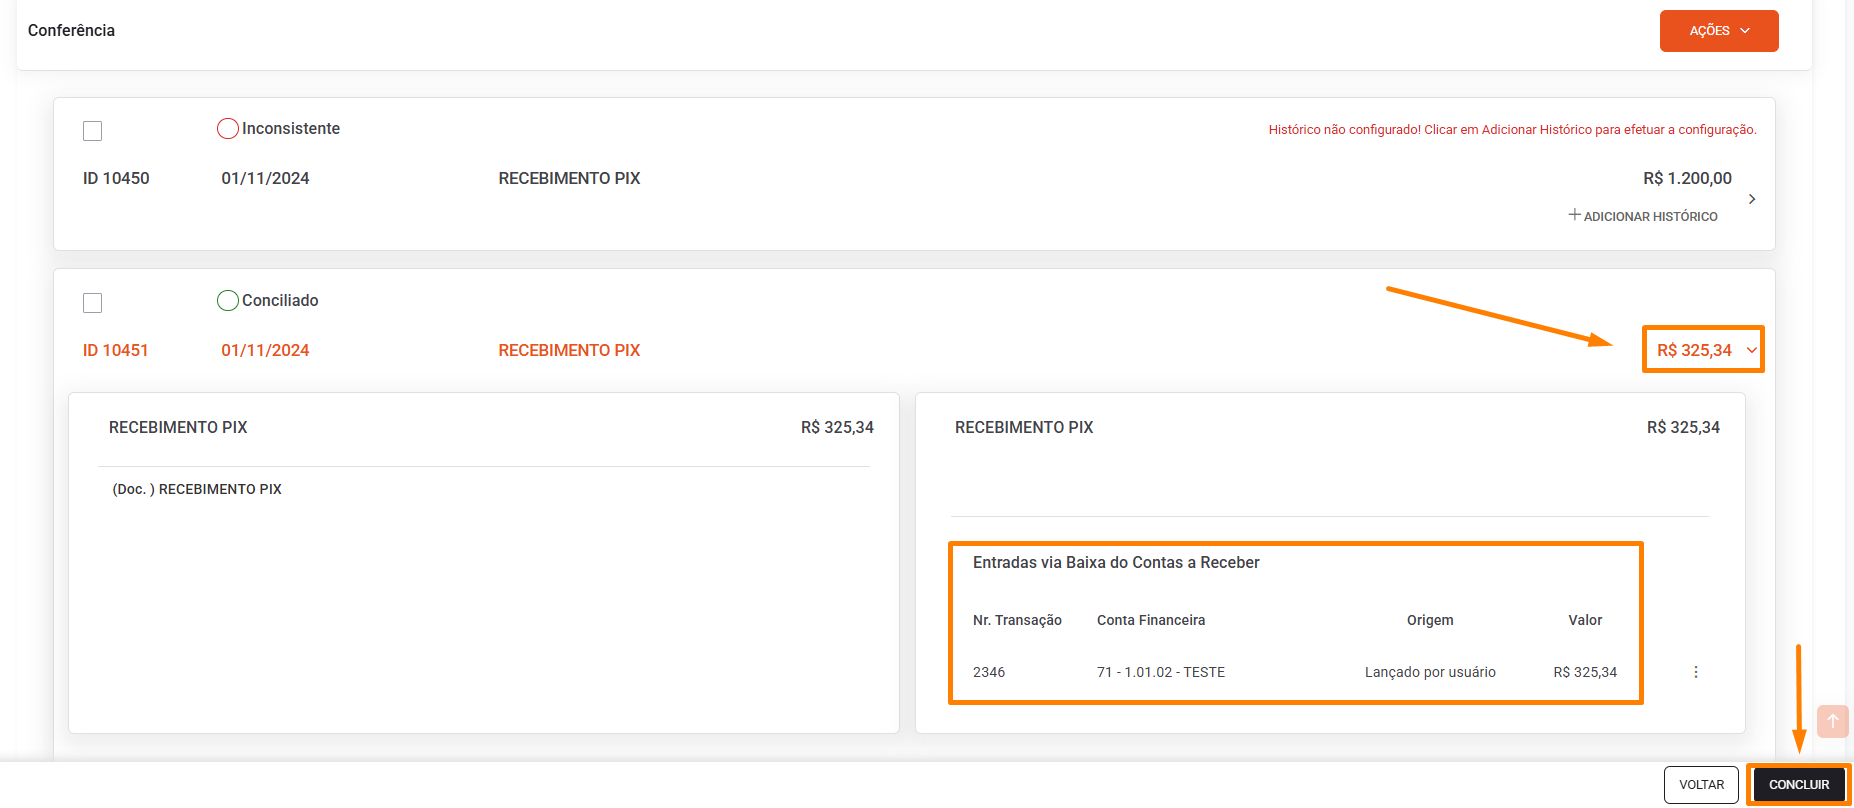The height and width of the screenshot is (808, 1854).
Task: Select the checkbox for entry ID 10450
Action: [x=93, y=131]
